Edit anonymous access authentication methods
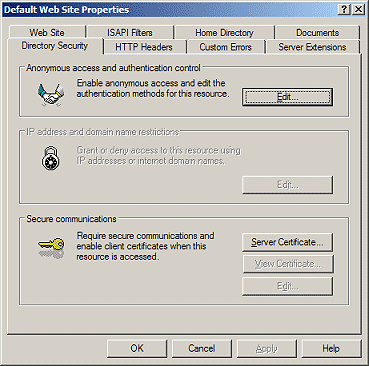Image resolution: width=369 pixels, height=366 pixels. tap(287, 97)
